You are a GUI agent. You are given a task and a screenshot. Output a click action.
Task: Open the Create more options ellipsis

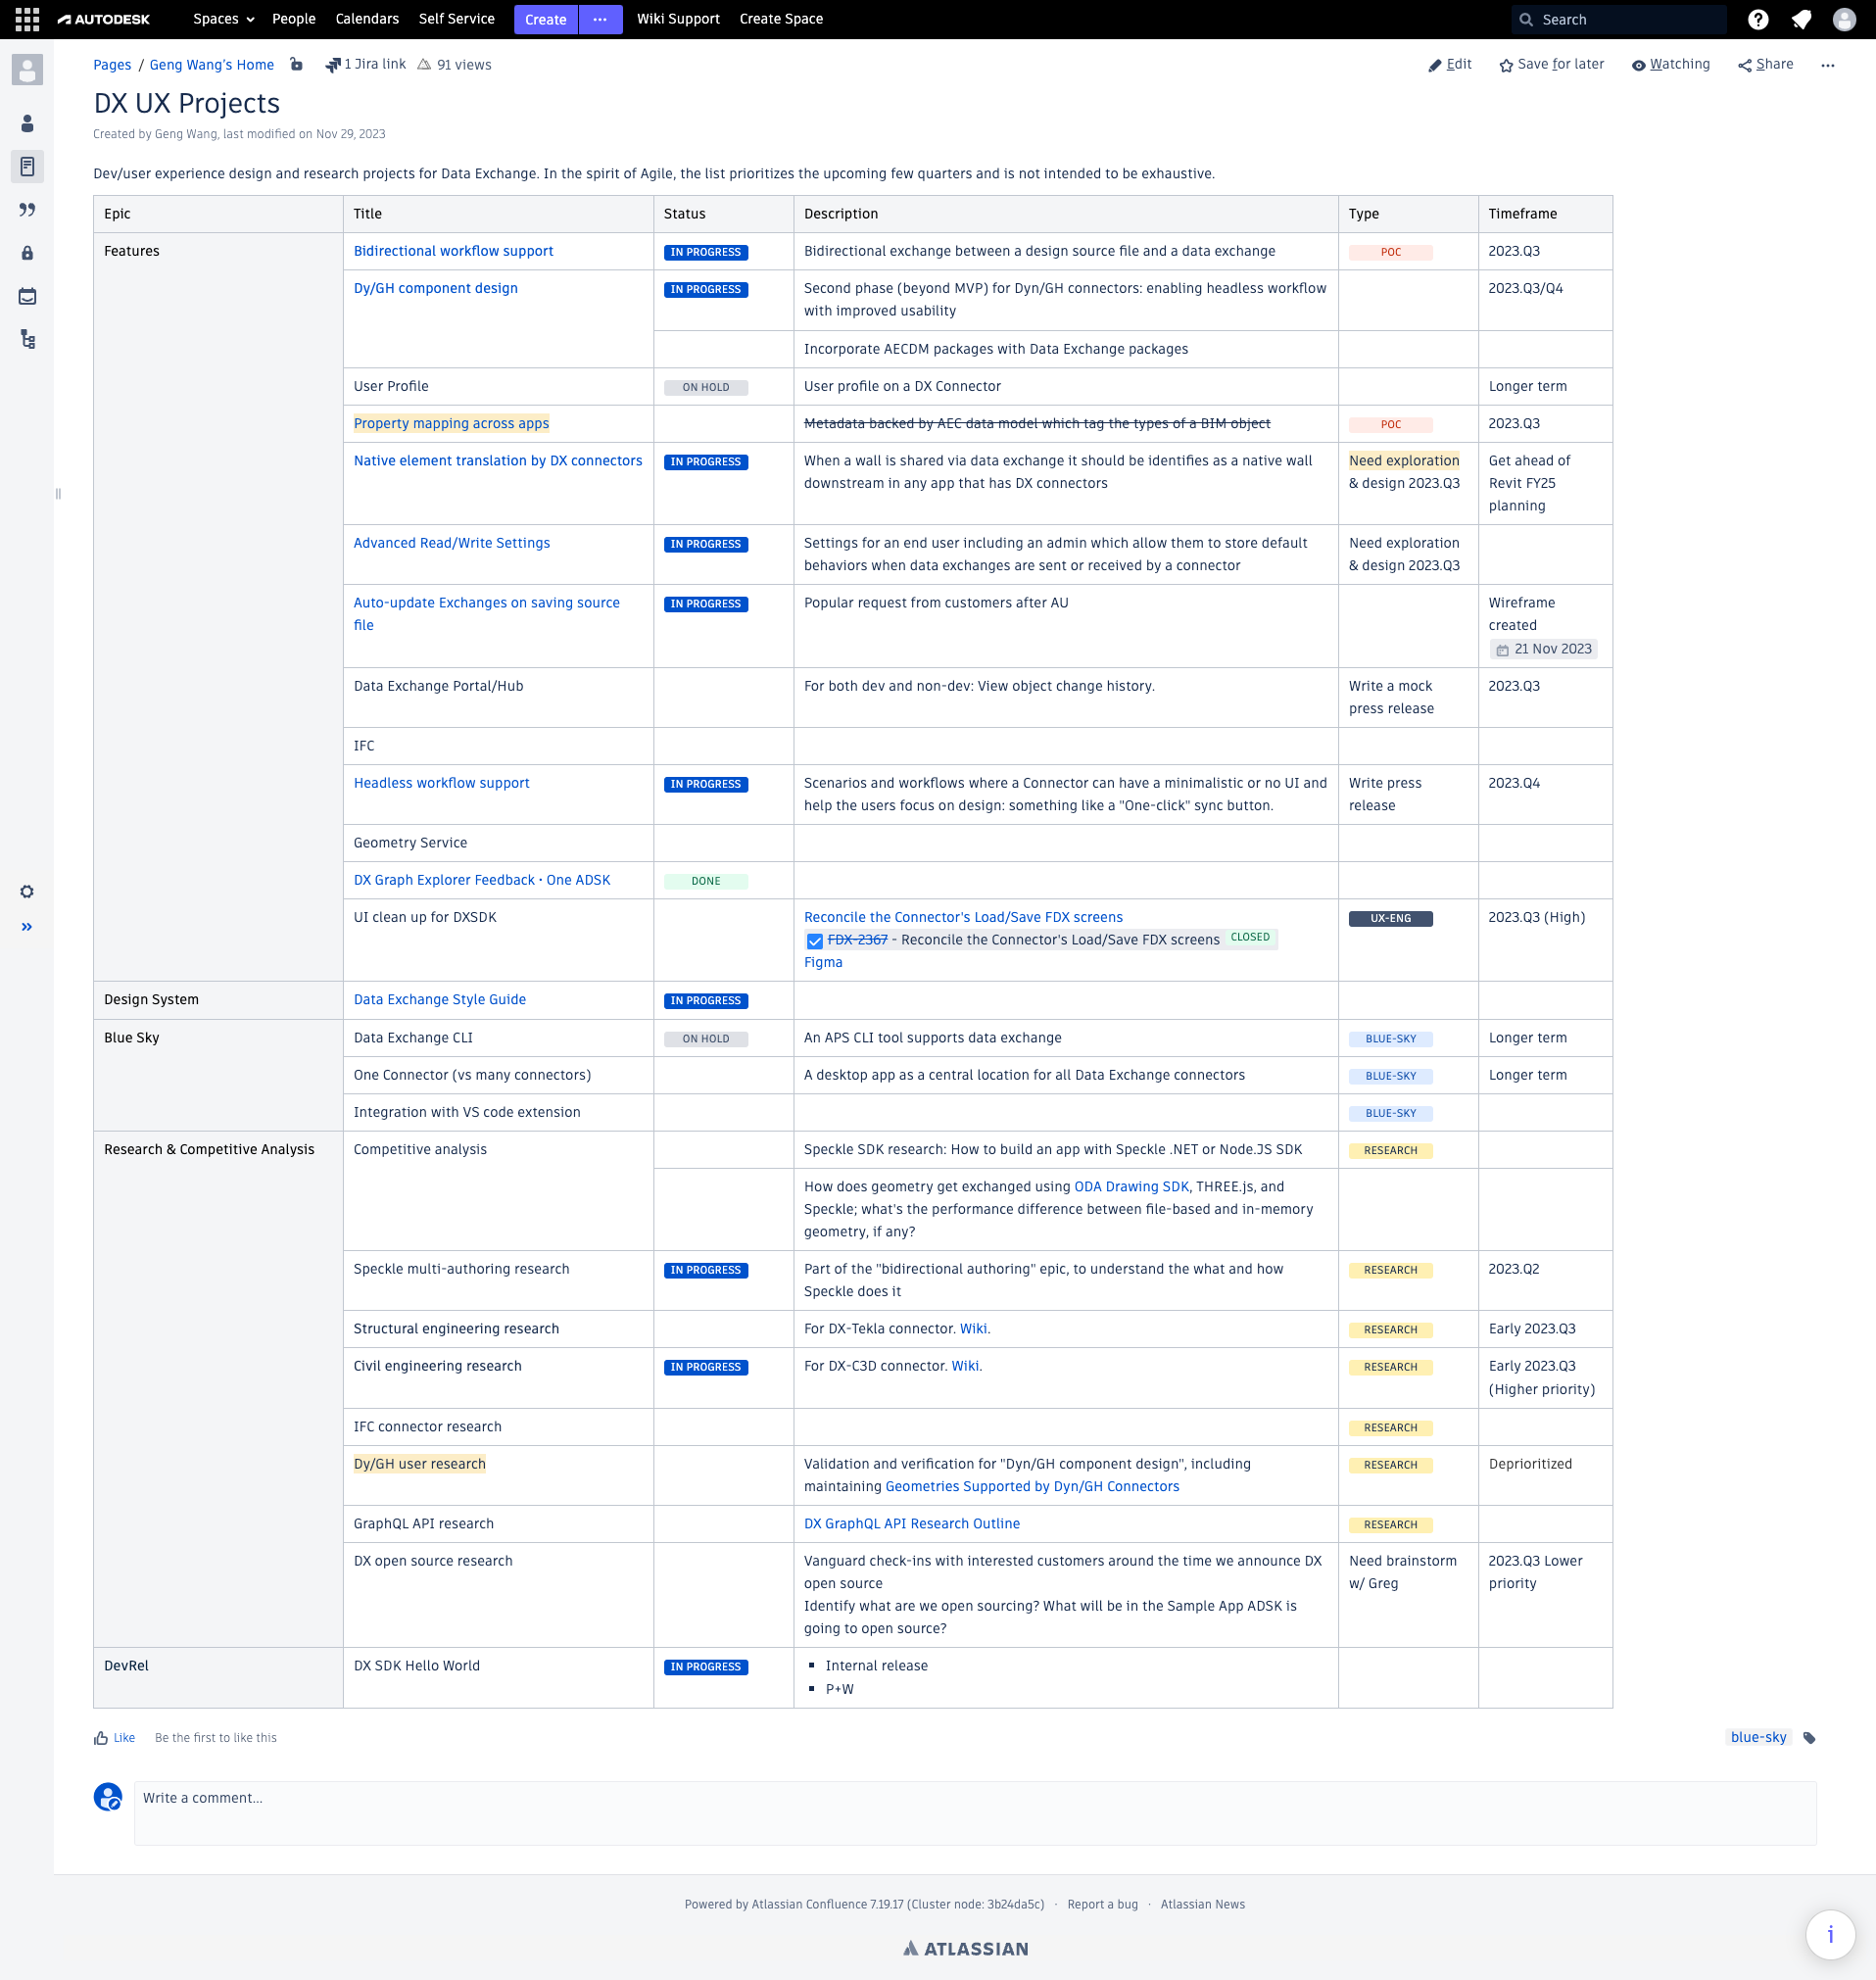(600, 19)
